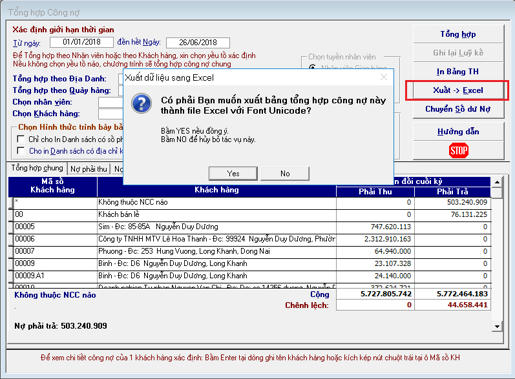Click the scroll down arrow of the table
The width and height of the screenshot is (515, 379).
point(497,326)
